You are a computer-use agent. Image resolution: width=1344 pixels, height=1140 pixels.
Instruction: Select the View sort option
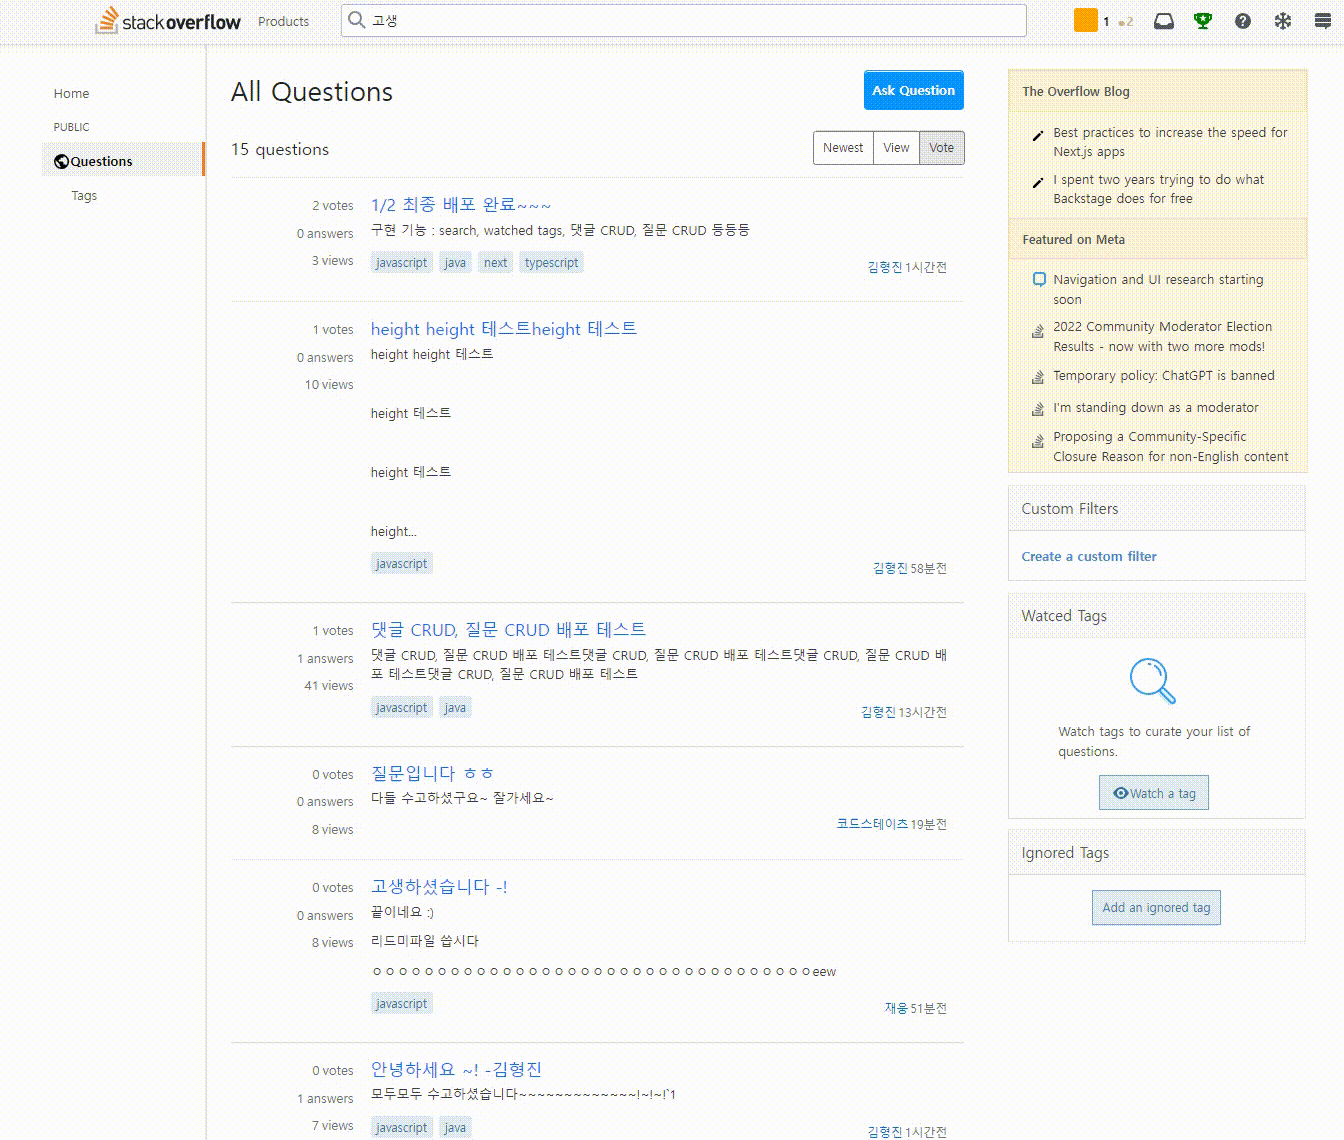[x=896, y=148]
